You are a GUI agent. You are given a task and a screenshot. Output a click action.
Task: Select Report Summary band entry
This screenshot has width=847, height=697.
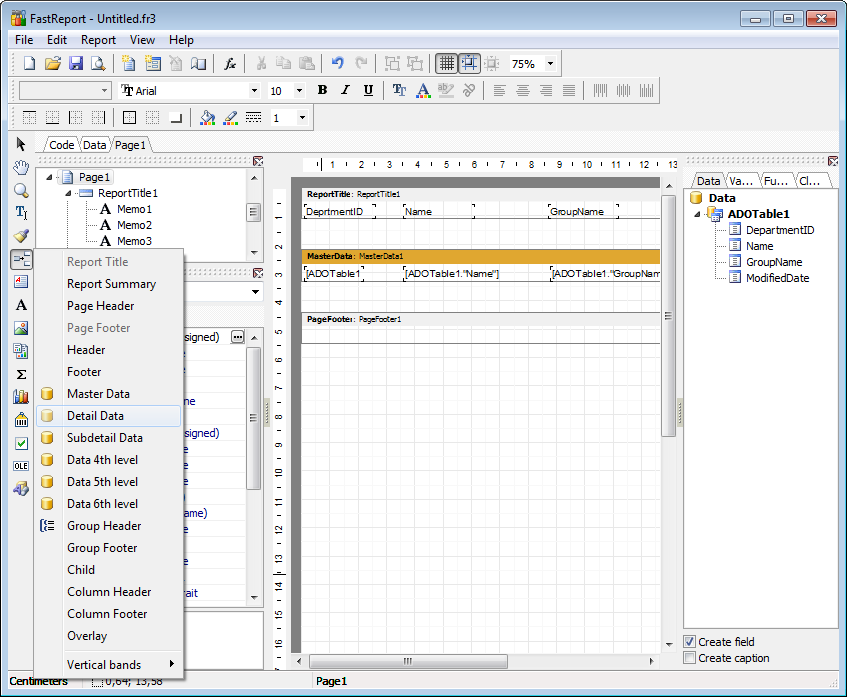click(x=109, y=284)
